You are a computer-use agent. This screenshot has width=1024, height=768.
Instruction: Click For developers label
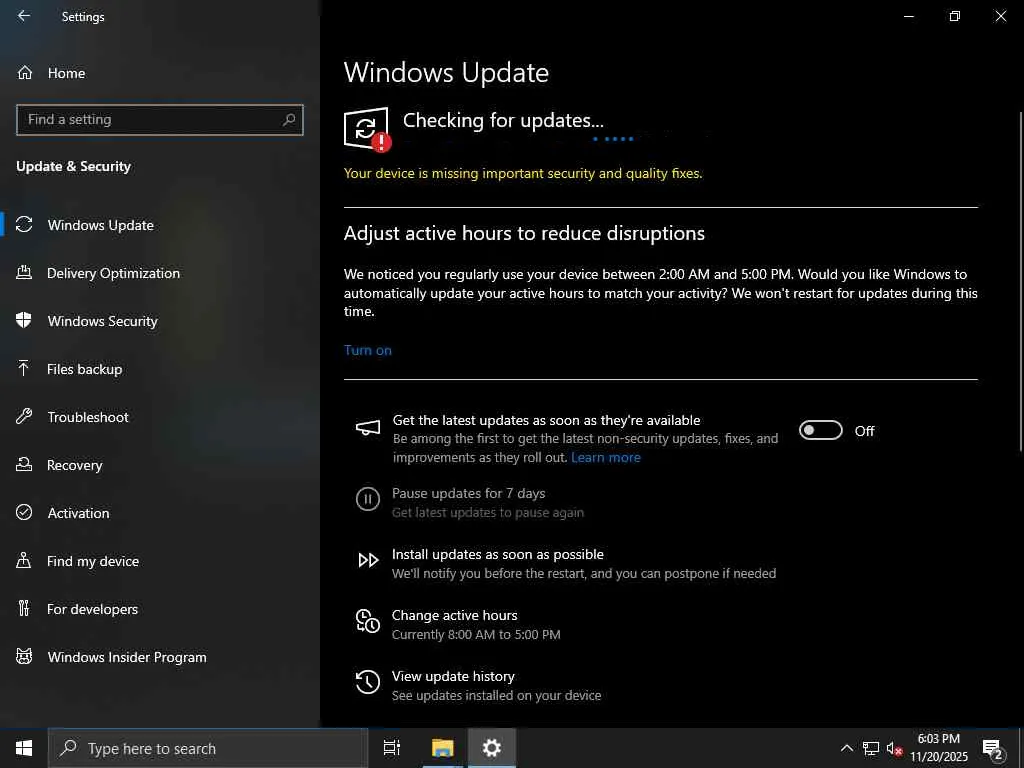92,609
